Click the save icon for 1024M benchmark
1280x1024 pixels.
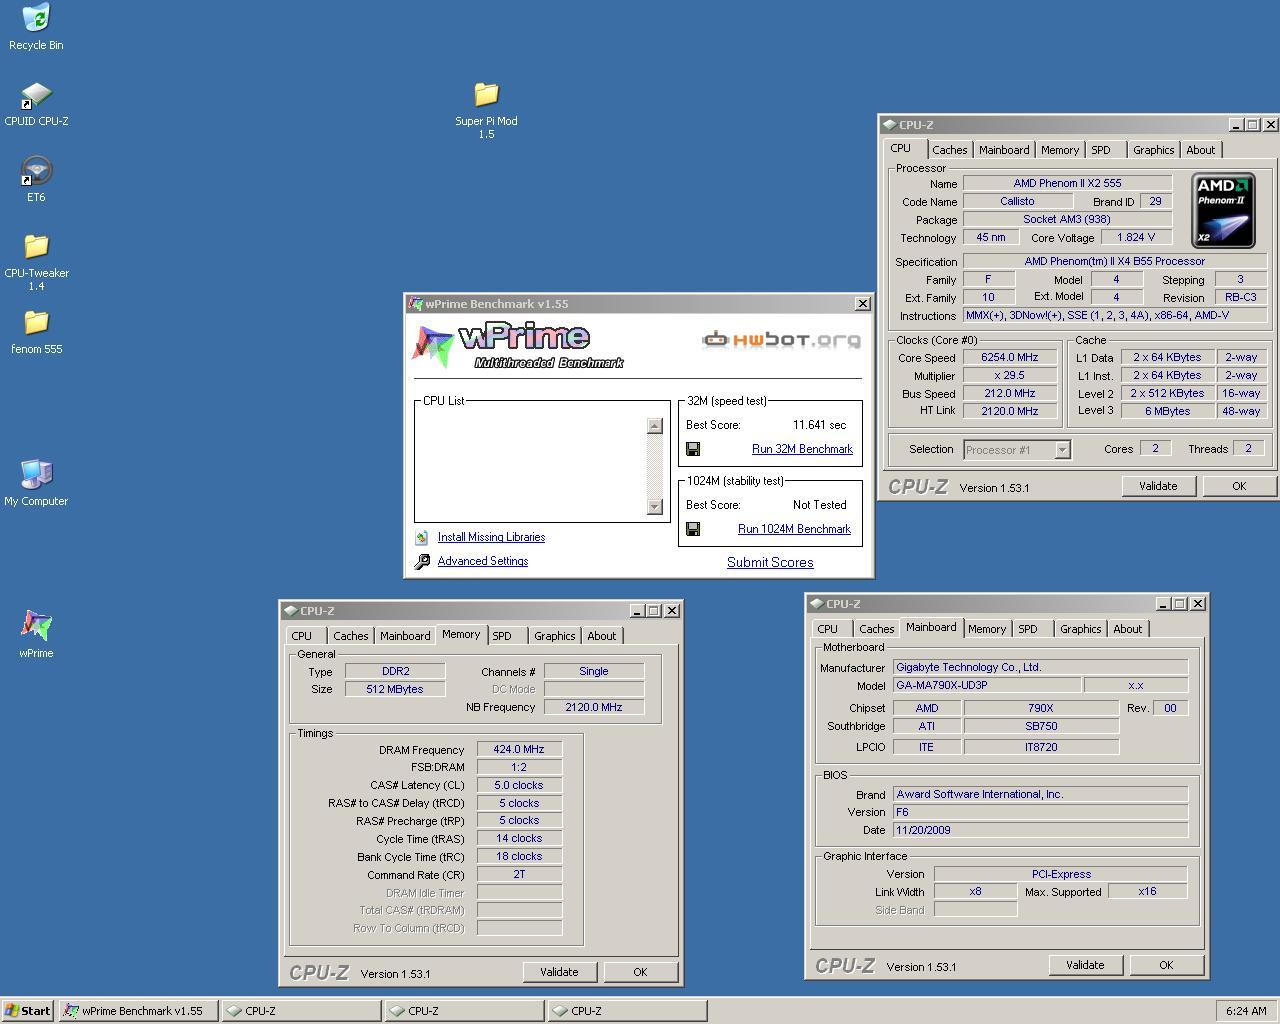click(693, 529)
